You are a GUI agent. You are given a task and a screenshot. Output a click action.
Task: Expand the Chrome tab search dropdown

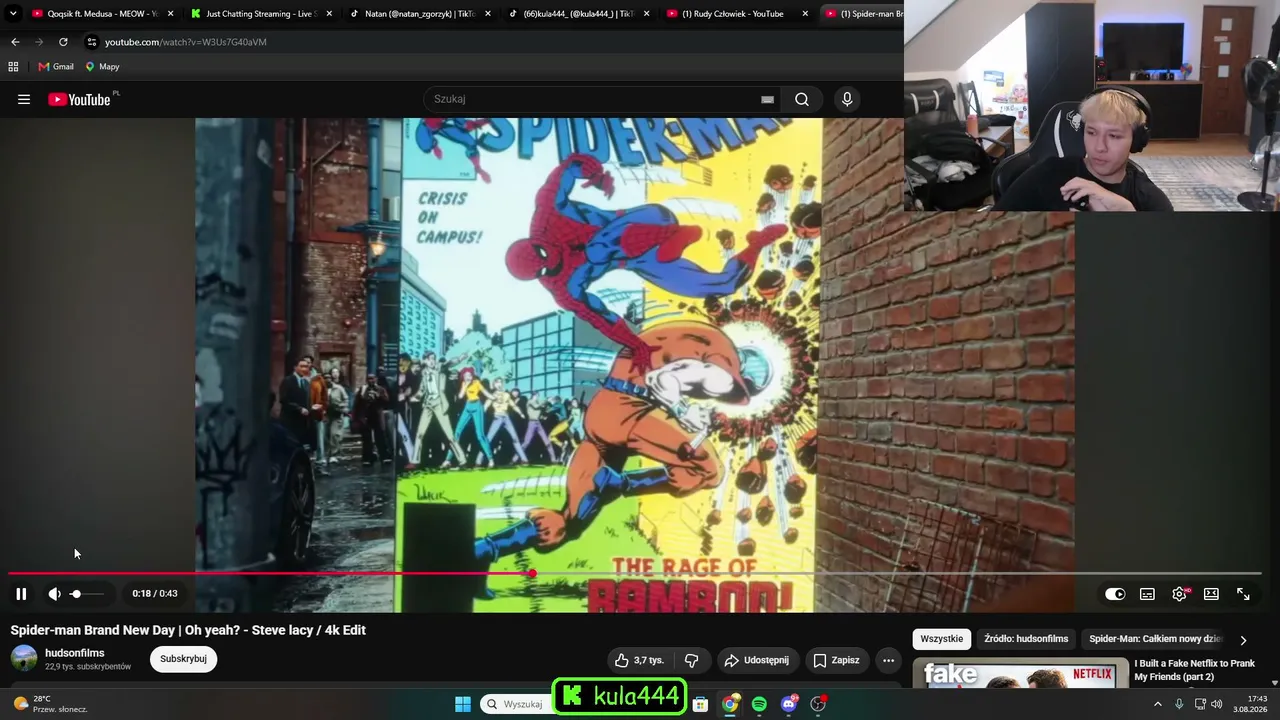point(13,14)
